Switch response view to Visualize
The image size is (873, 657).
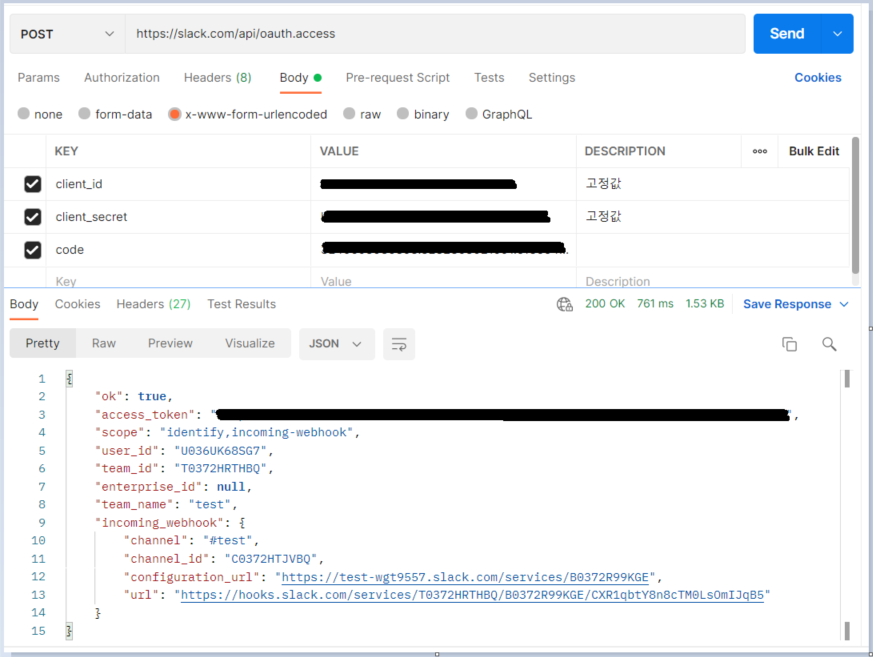[249, 343]
